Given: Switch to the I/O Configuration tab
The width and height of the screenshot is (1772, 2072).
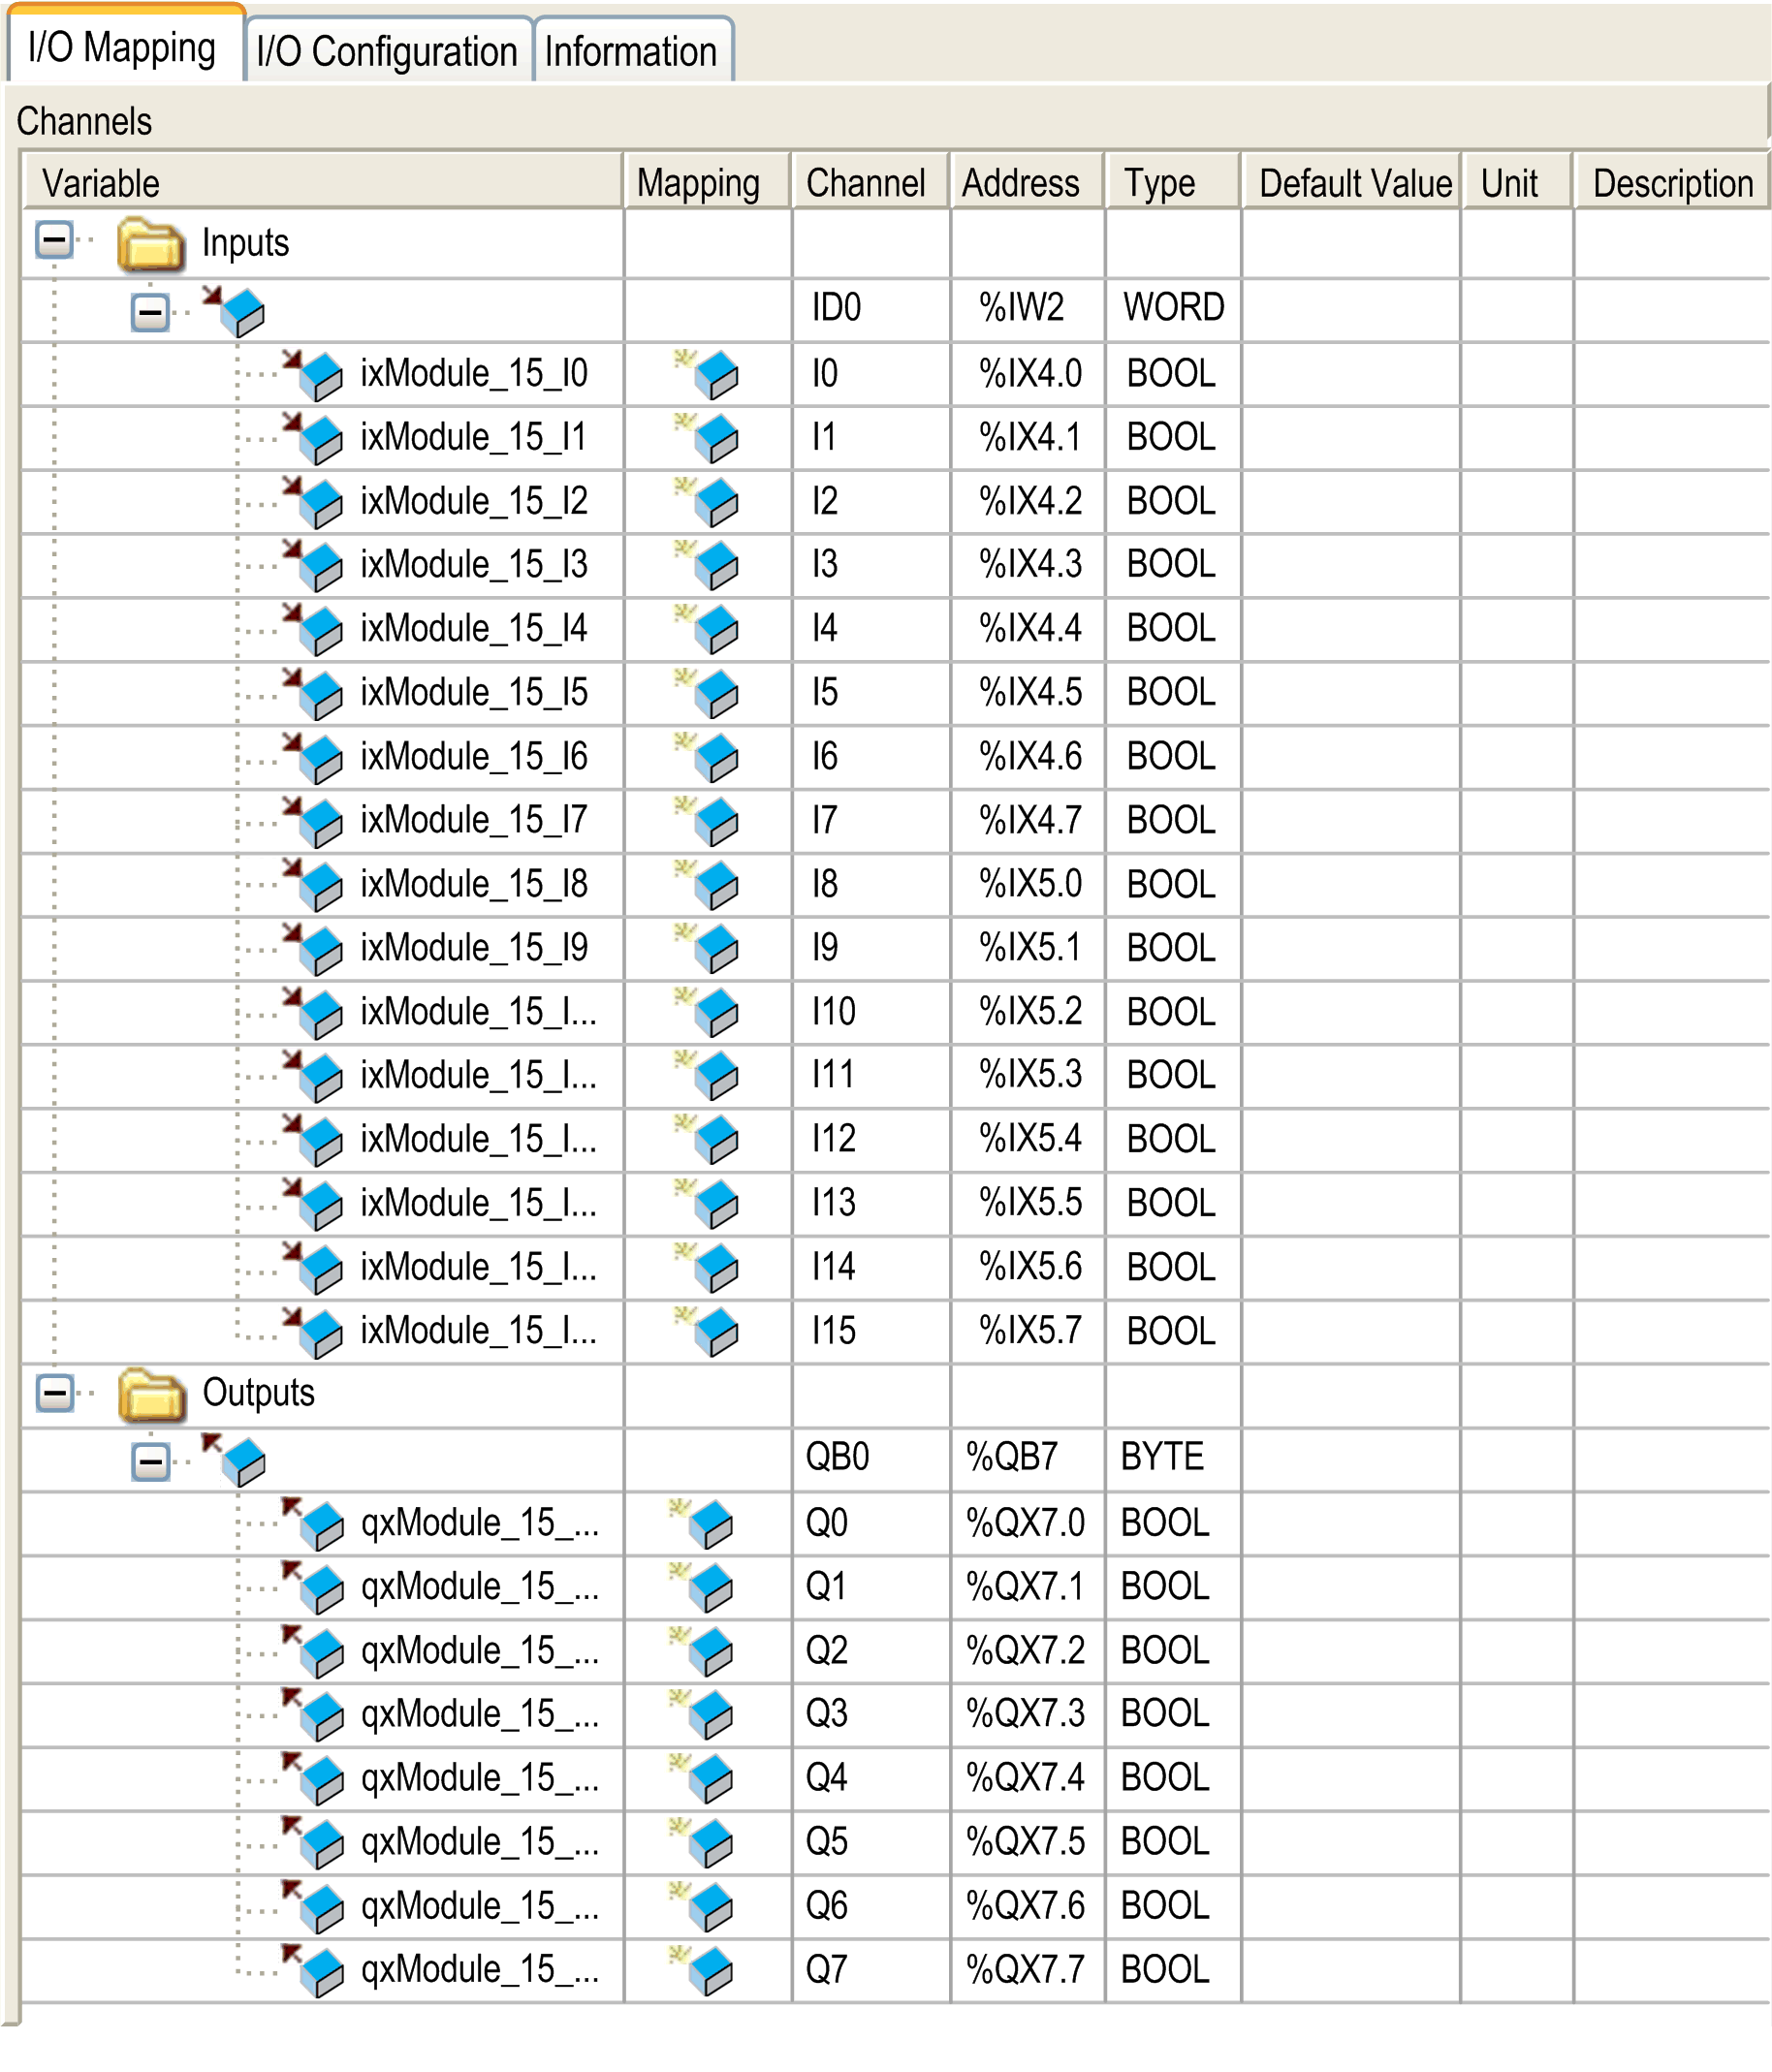Looking at the screenshot, I should [x=388, y=50].
